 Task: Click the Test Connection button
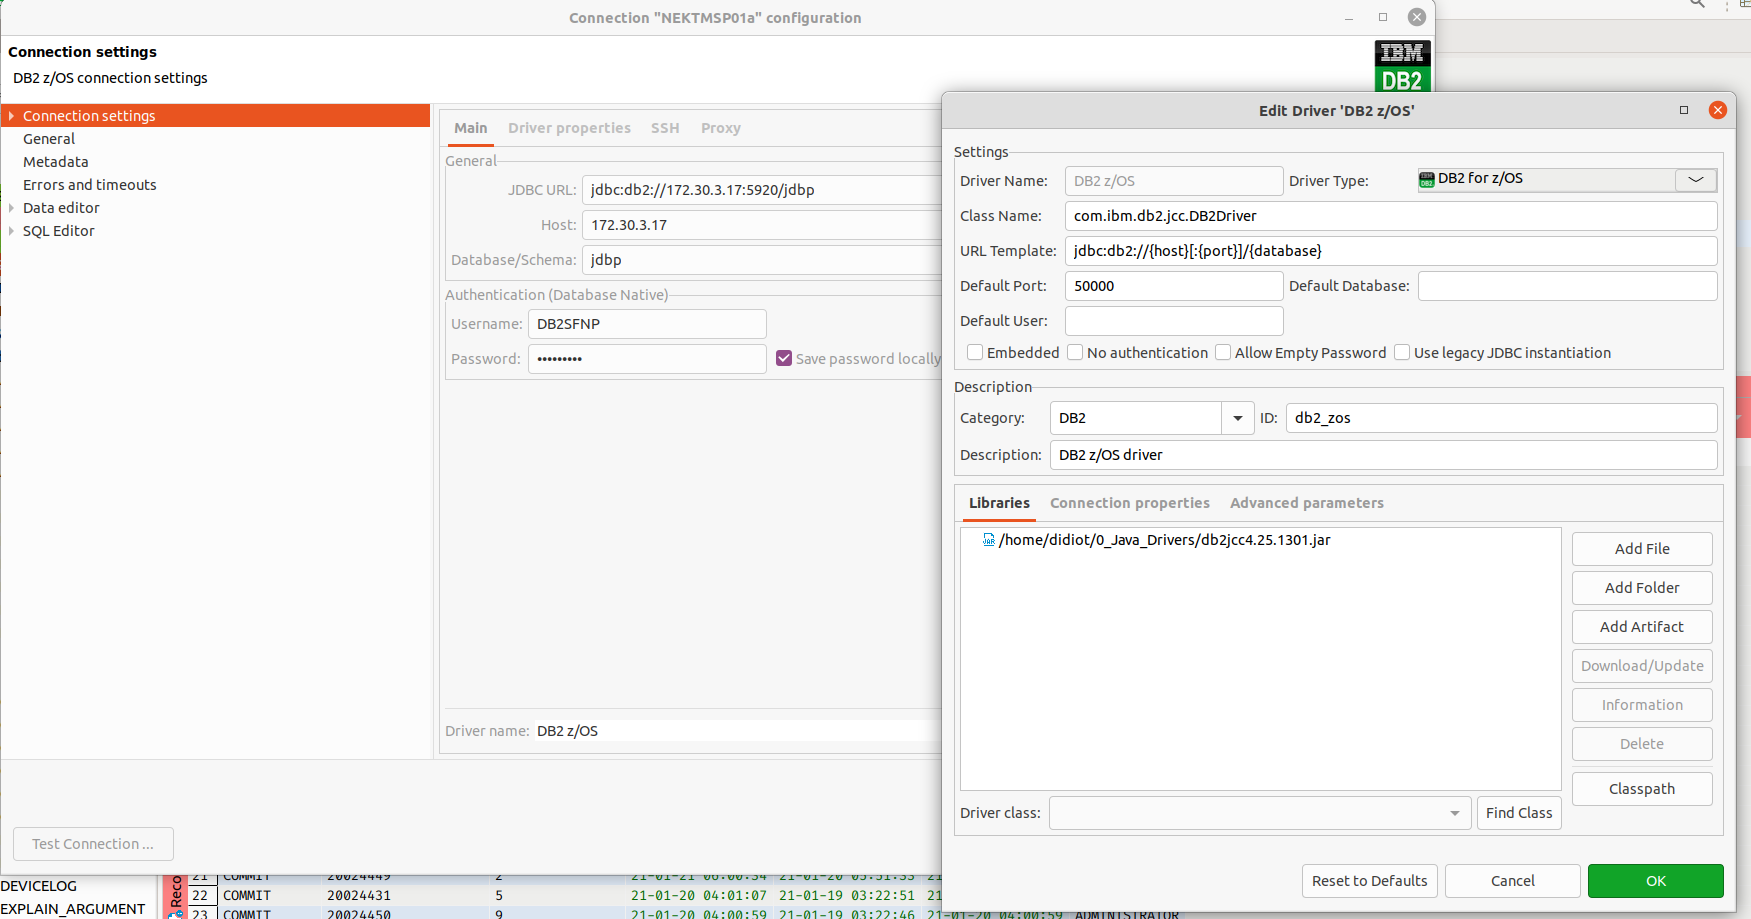(x=92, y=844)
